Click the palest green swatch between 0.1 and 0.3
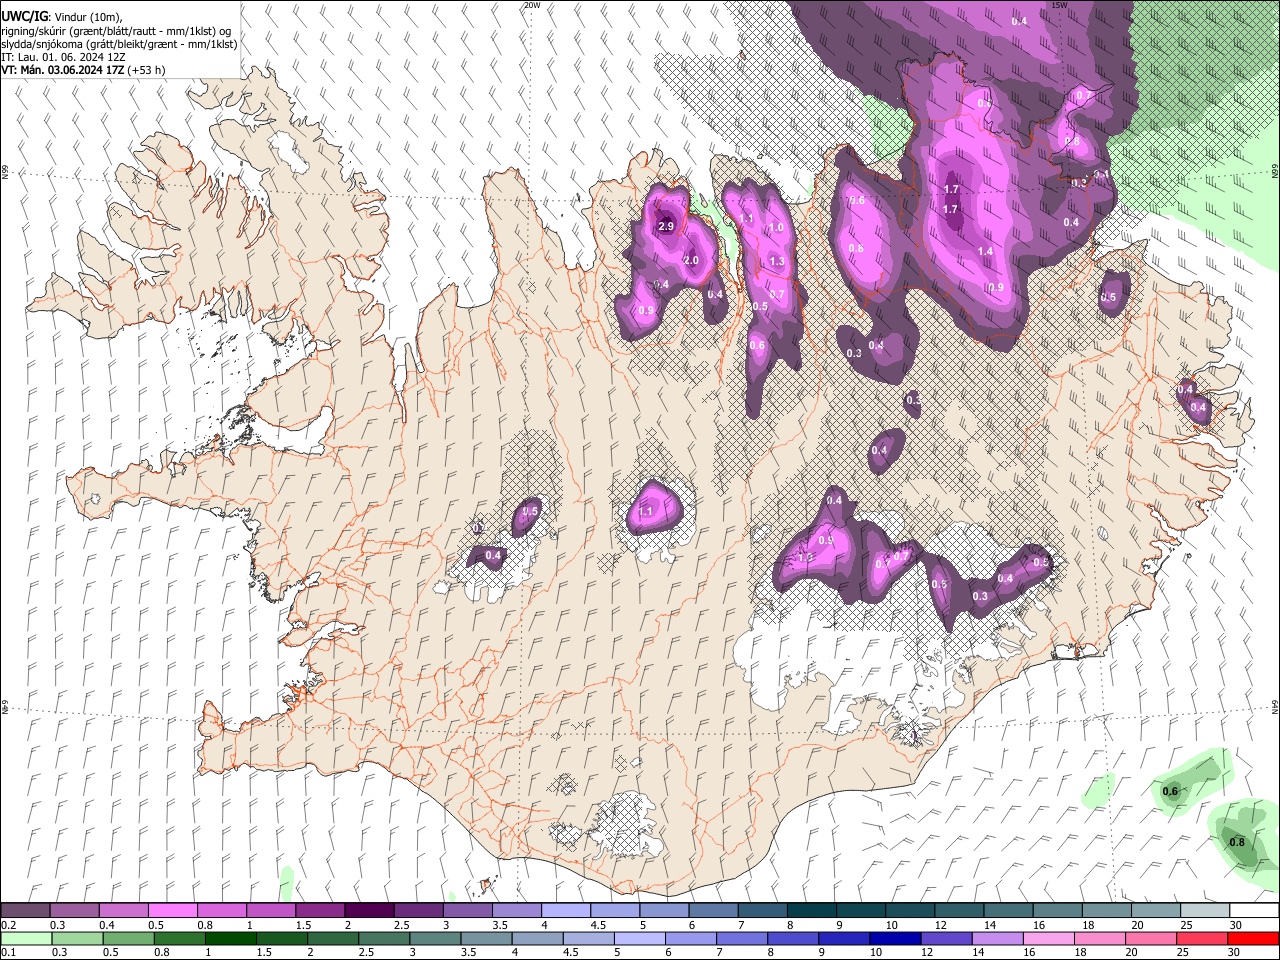This screenshot has height=960, width=1280. pyautogui.click(x=26, y=938)
